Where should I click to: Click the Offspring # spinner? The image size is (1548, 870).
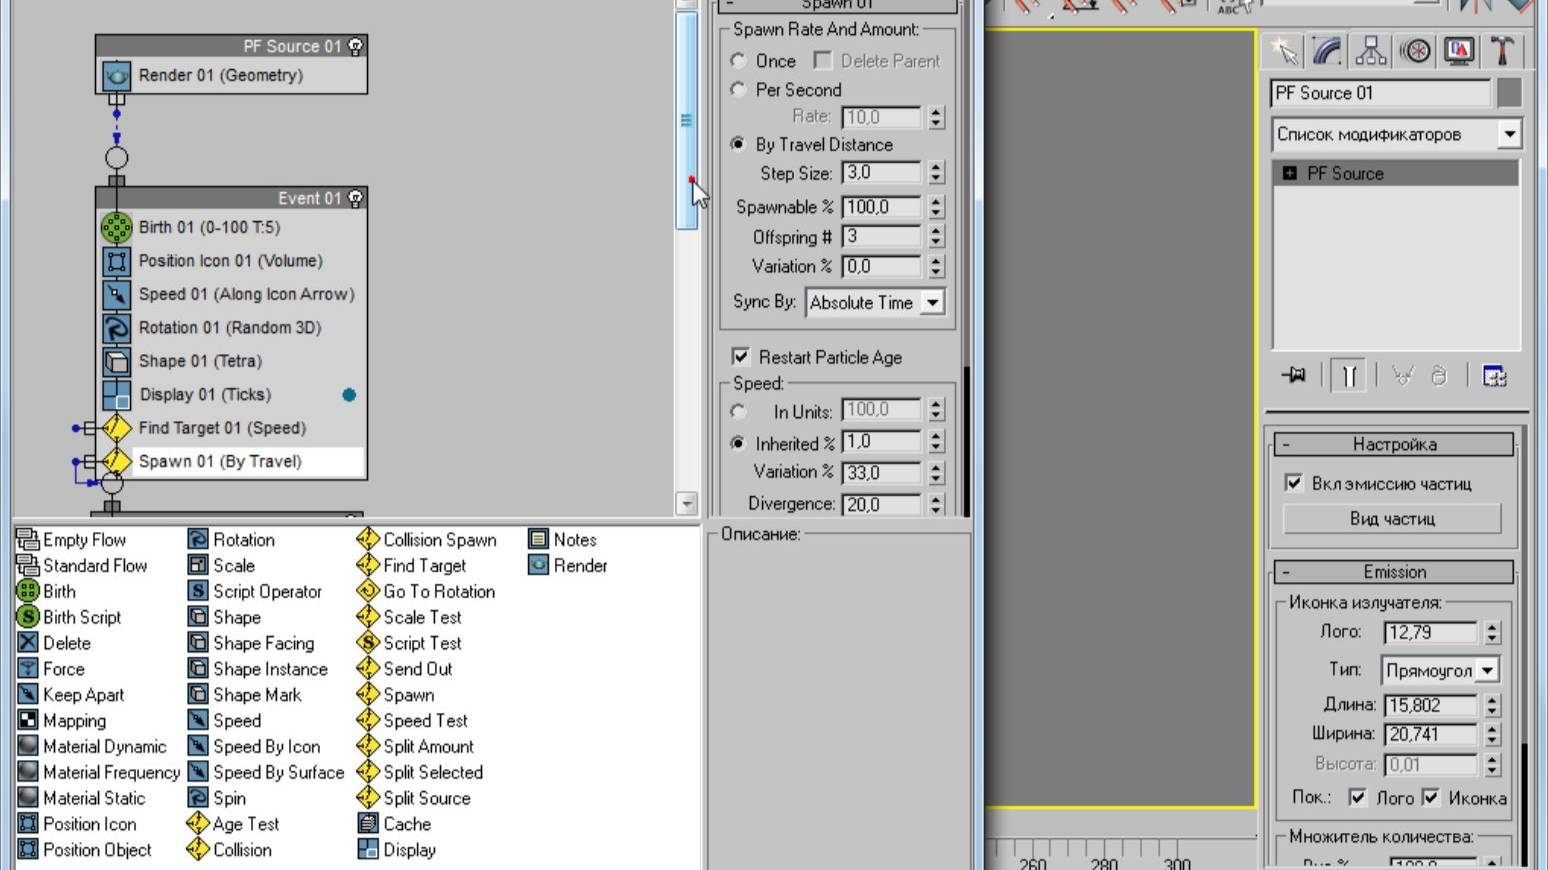936,237
